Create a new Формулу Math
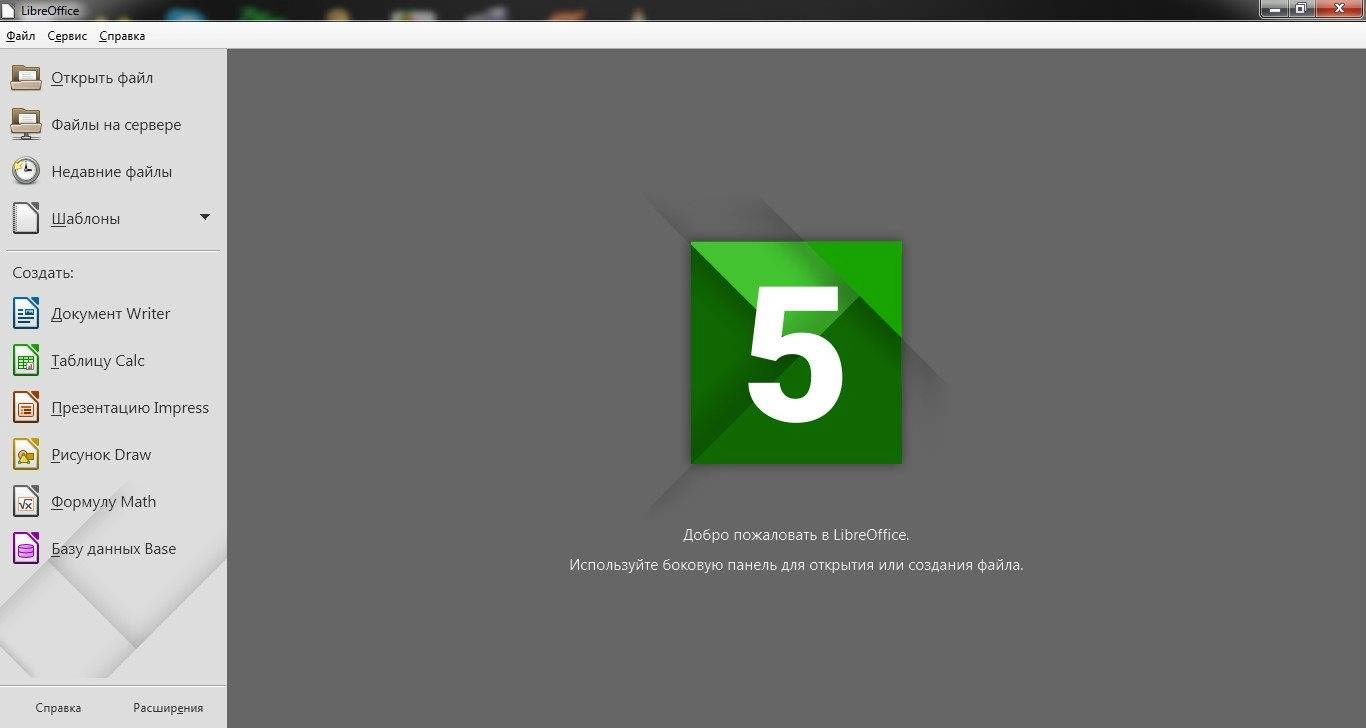The width and height of the screenshot is (1366, 728). (104, 502)
